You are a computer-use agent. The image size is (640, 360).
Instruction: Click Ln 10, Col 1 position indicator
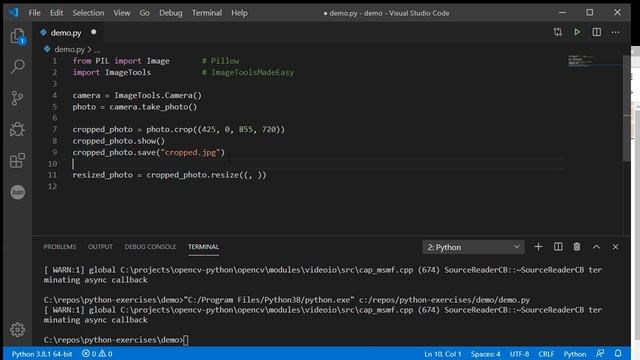pyautogui.click(x=442, y=354)
